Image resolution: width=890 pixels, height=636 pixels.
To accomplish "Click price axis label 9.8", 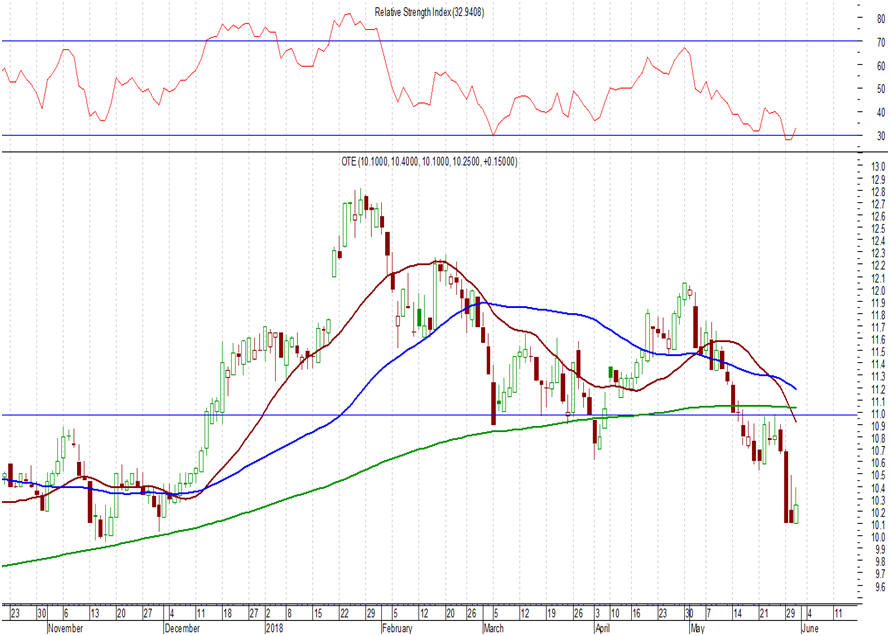I will pyautogui.click(x=880, y=562).
